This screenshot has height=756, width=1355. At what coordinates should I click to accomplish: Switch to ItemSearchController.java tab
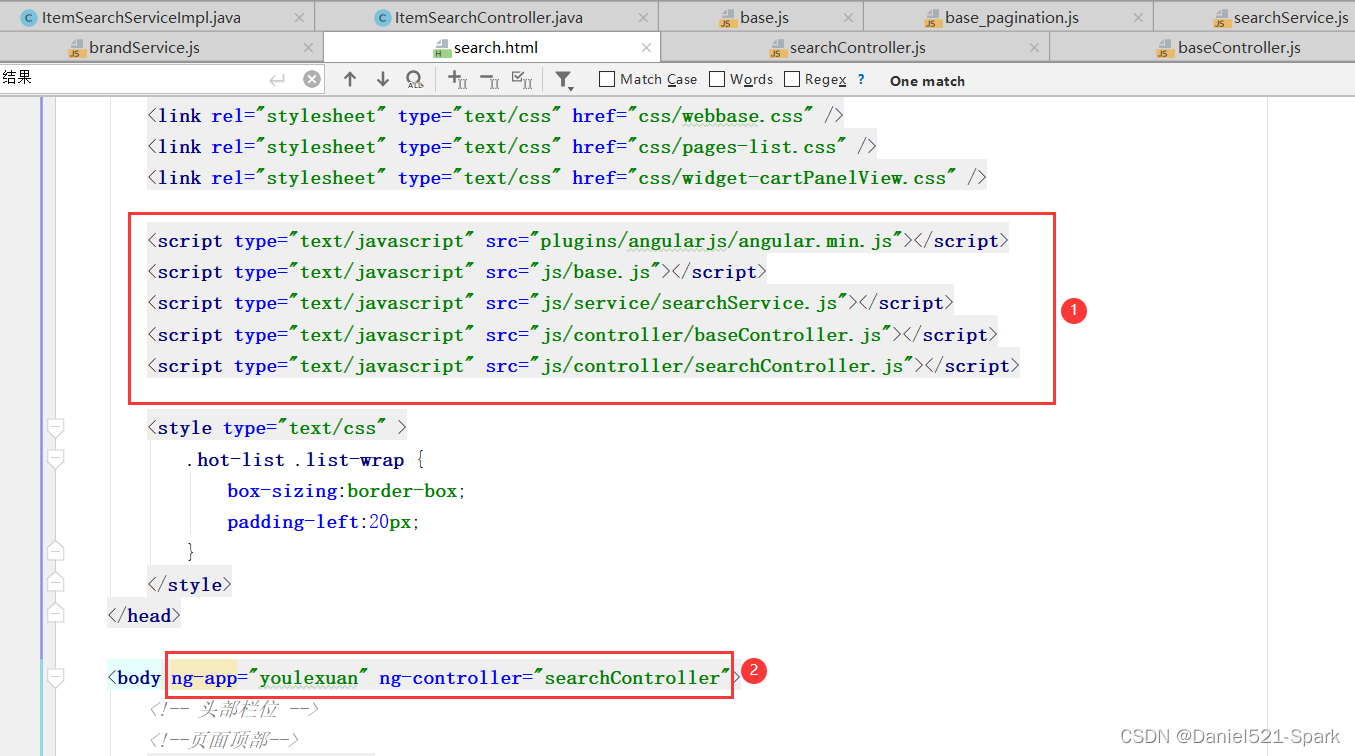(488, 17)
